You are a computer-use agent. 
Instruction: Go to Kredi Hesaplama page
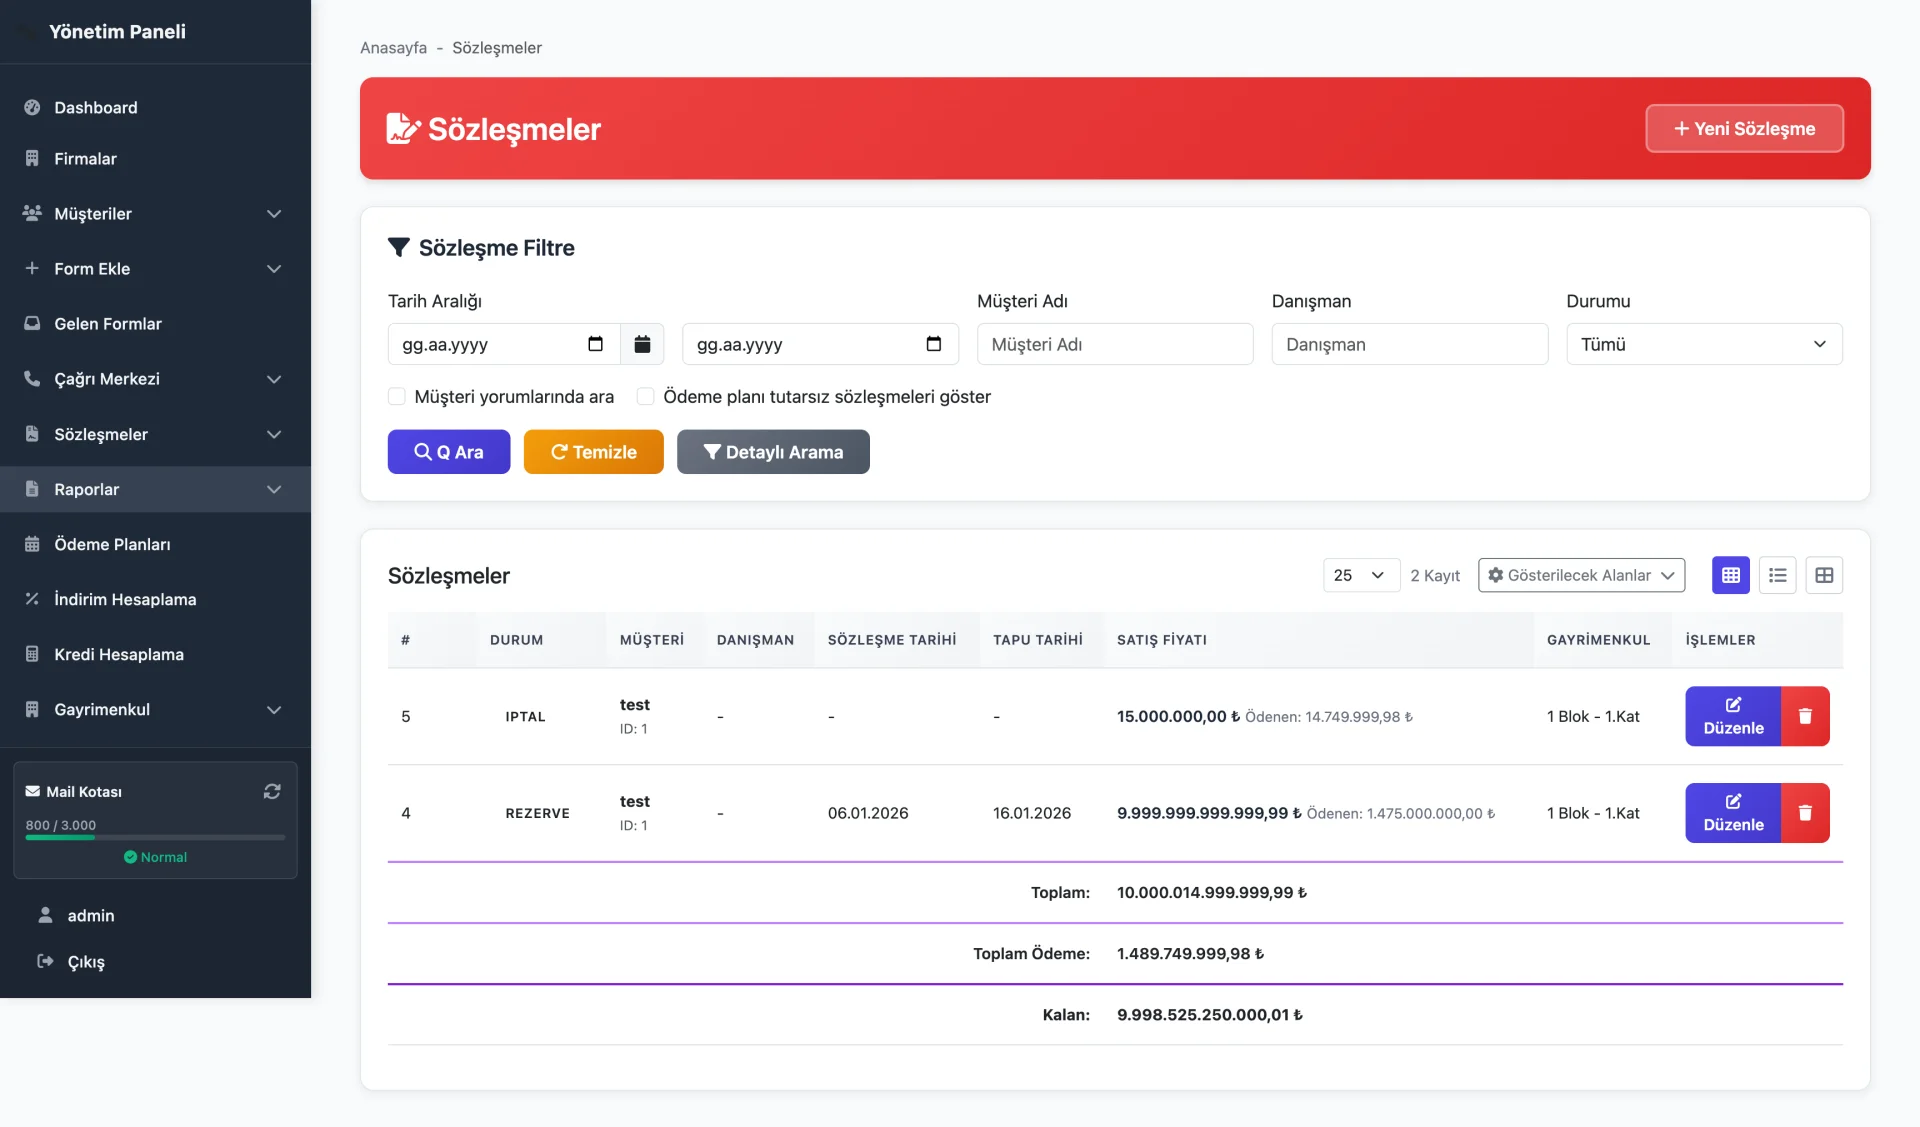tap(118, 654)
